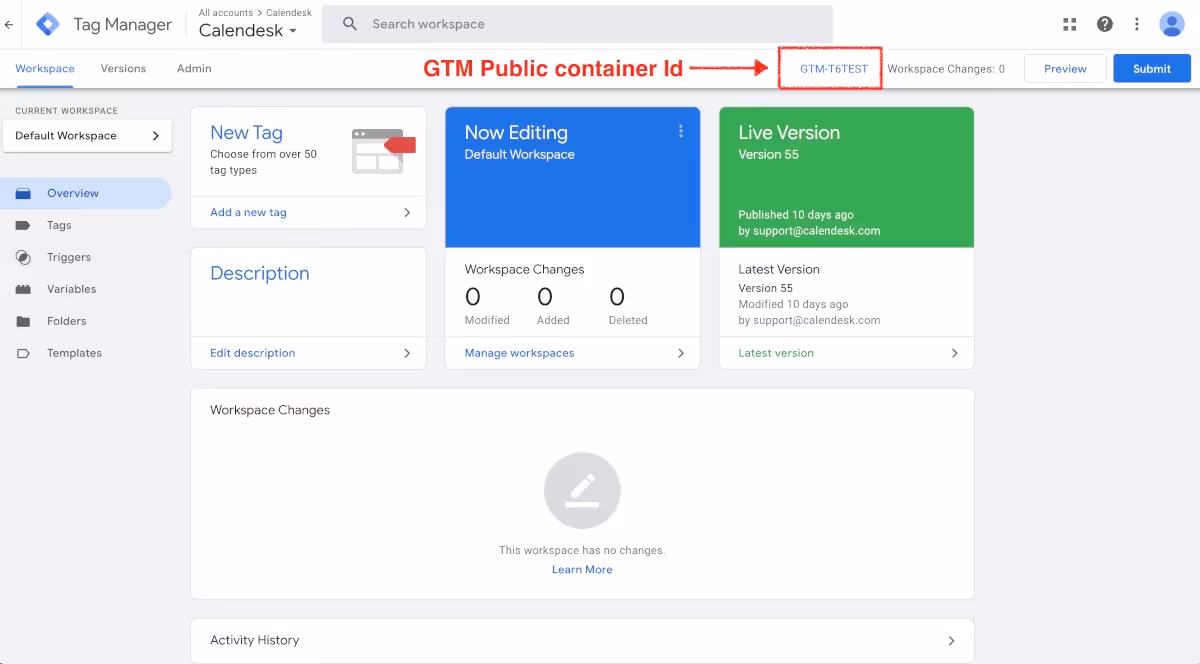Open Tag Manager help

[1104, 23]
